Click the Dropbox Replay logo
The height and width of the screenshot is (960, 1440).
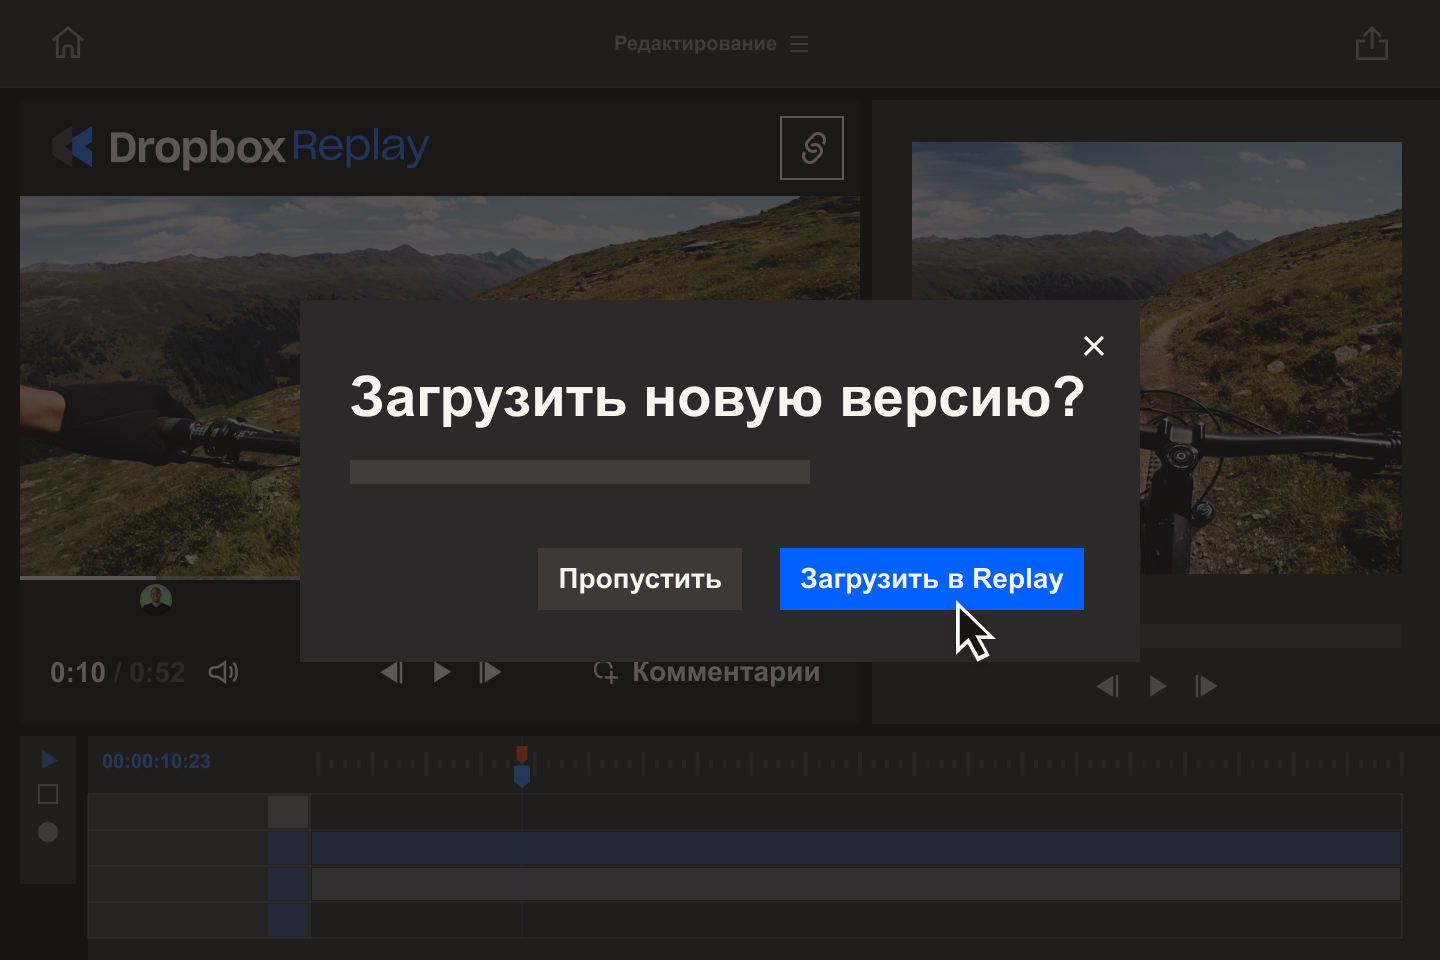[x=240, y=147]
